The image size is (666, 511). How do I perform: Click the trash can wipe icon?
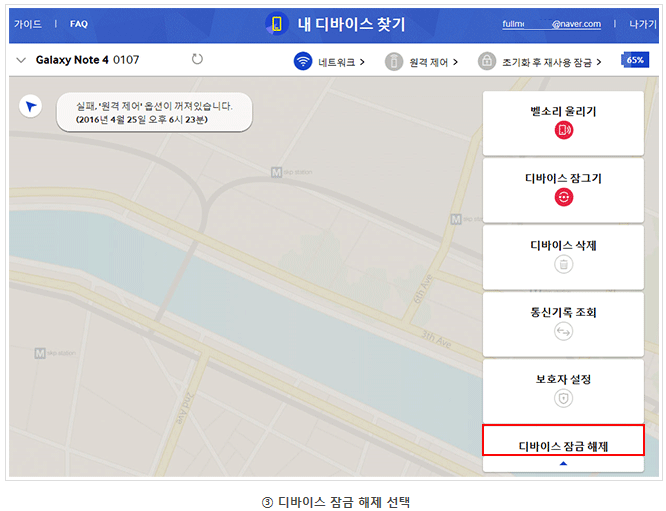[564, 264]
